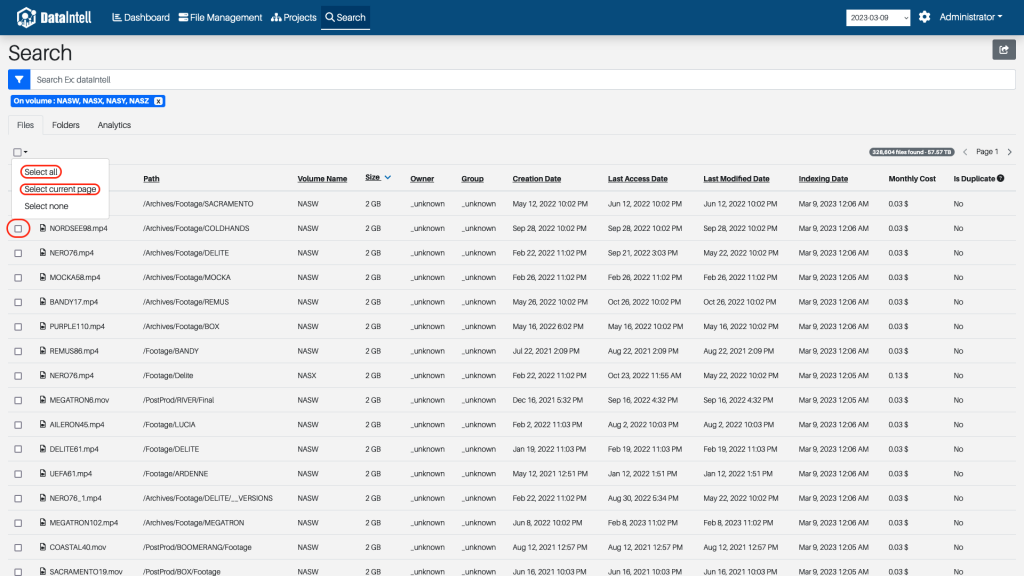Click the Is Duplicate help question icon
Screen dimensions: 1024x576
tap(1000, 178)
